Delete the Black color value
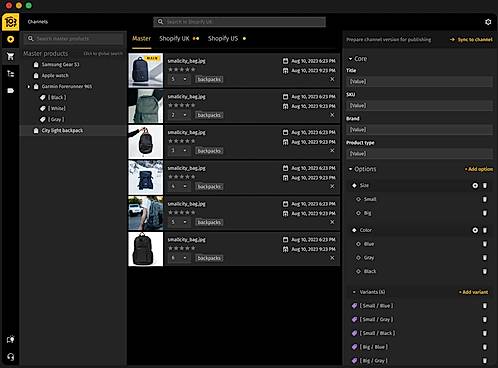This screenshot has height=368, width=498. click(485, 271)
